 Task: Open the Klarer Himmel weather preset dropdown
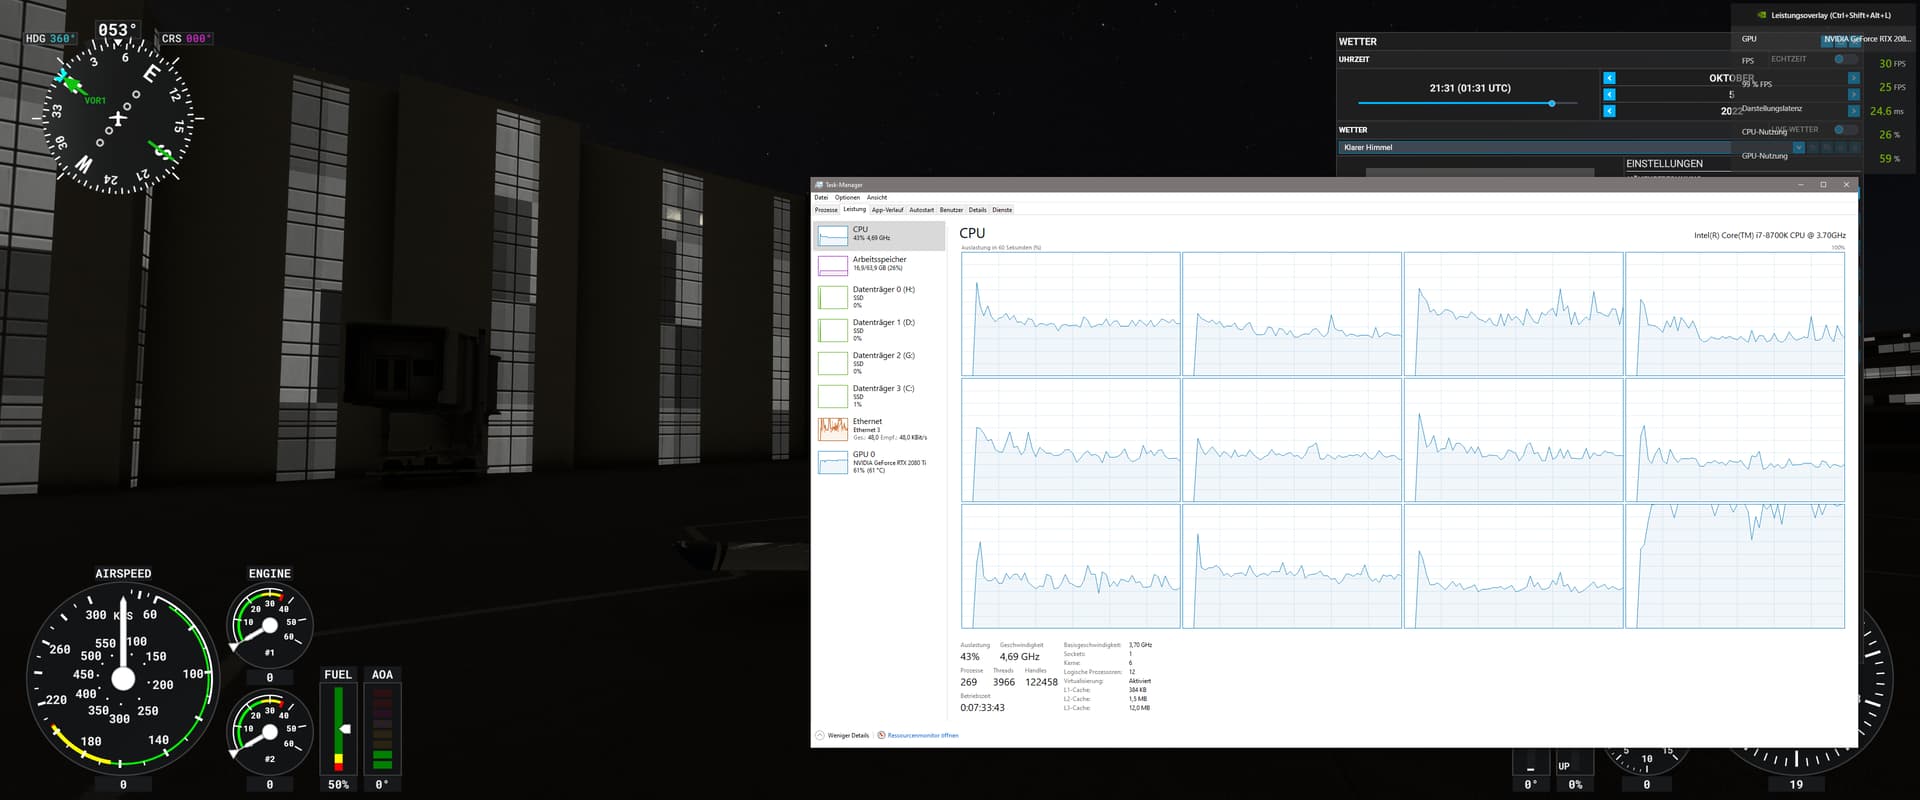tap(1571, 147)
